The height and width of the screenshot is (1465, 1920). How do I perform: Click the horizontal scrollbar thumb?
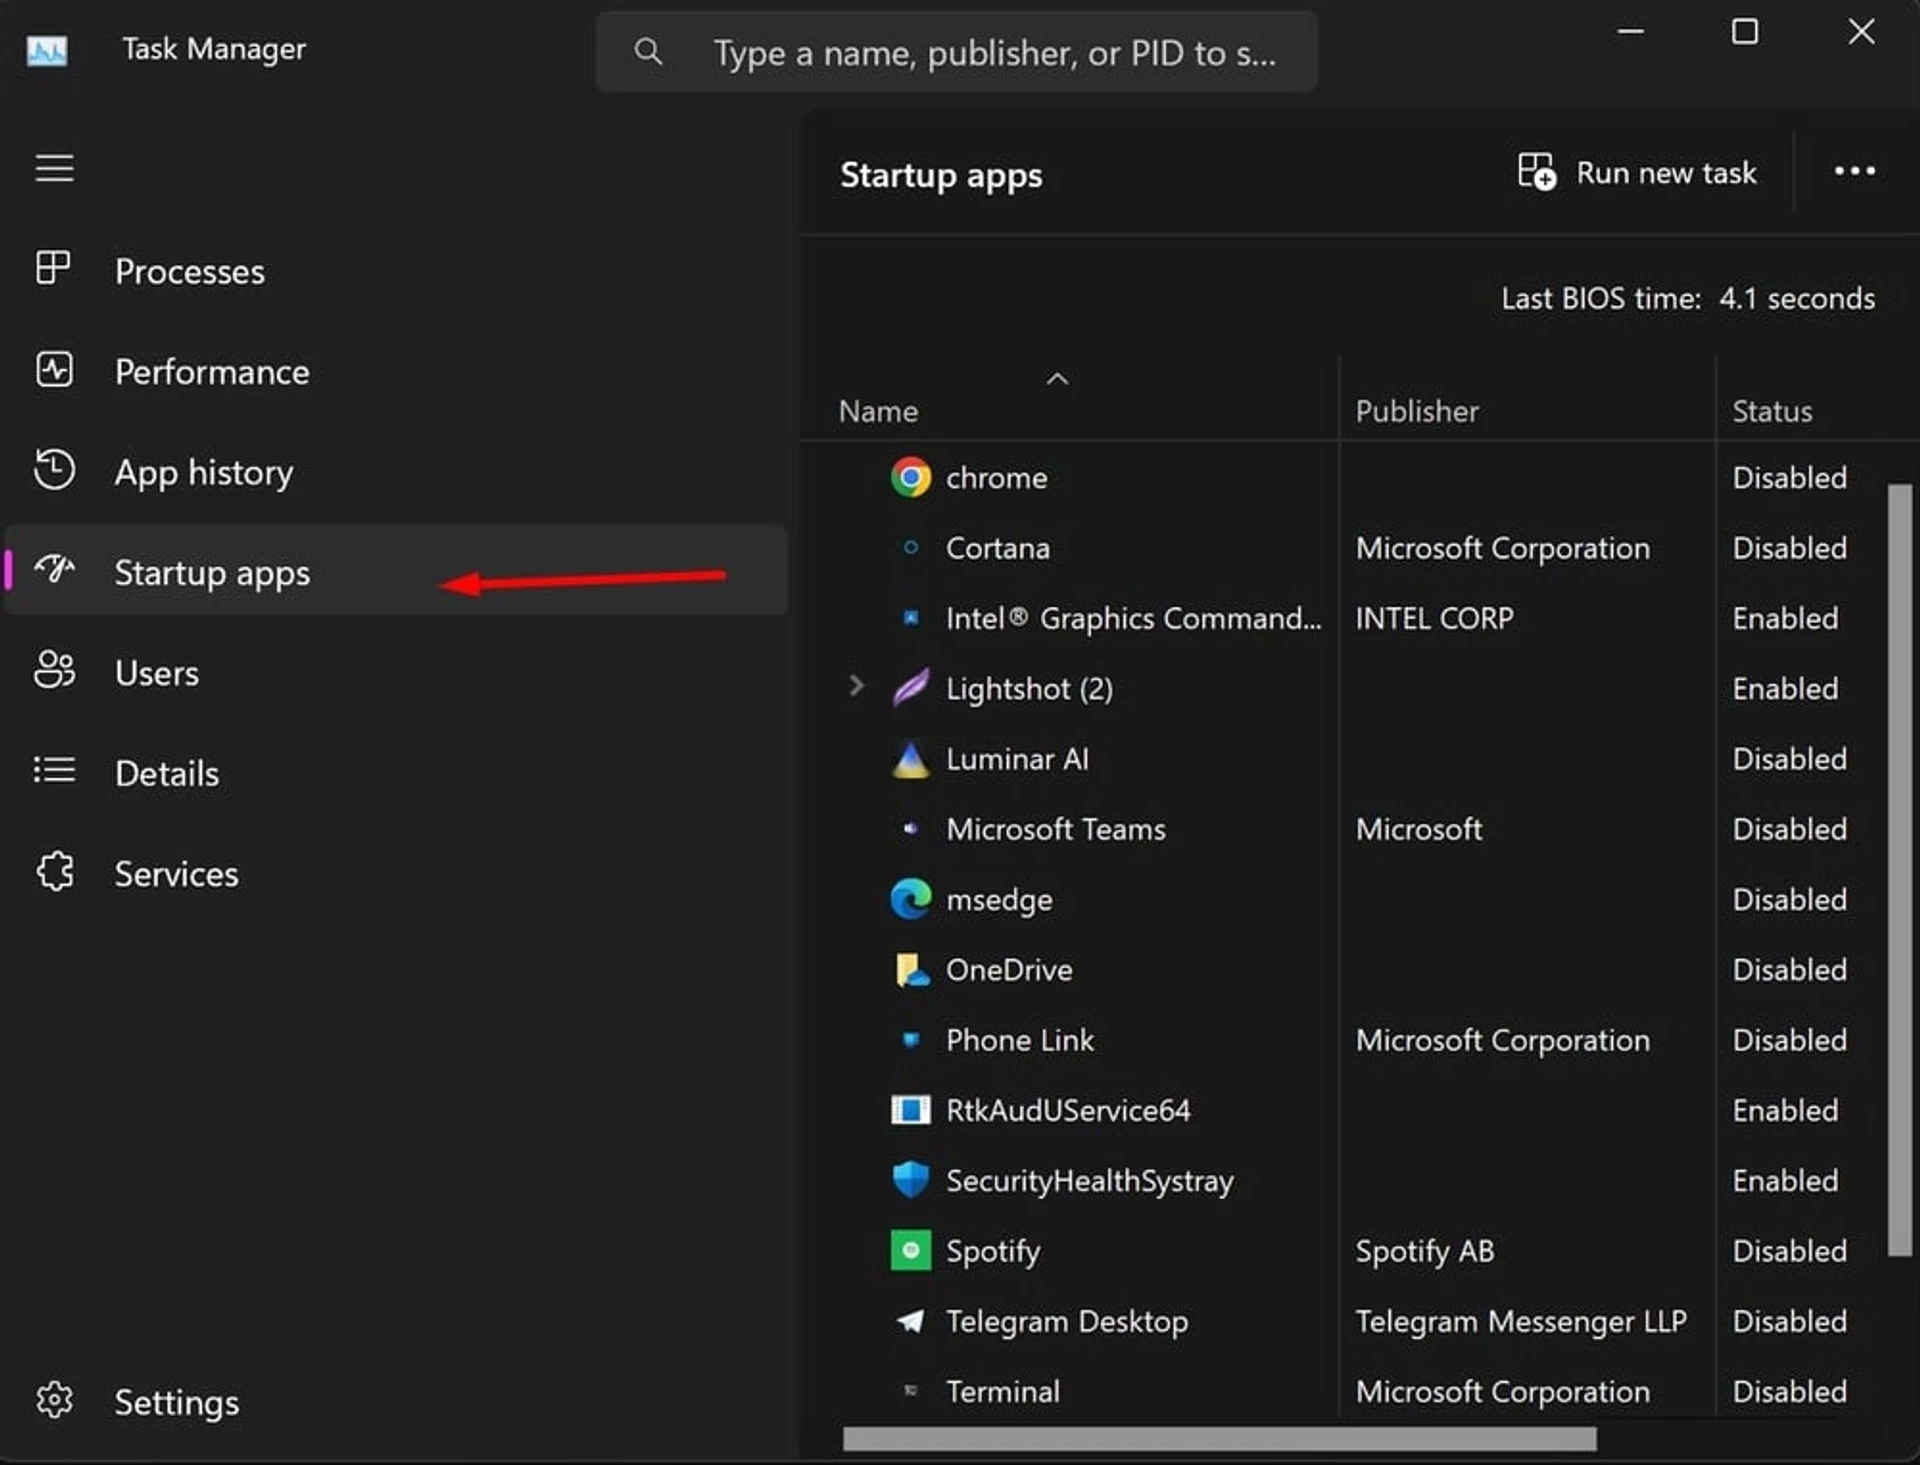[x=1220, y=1438]
